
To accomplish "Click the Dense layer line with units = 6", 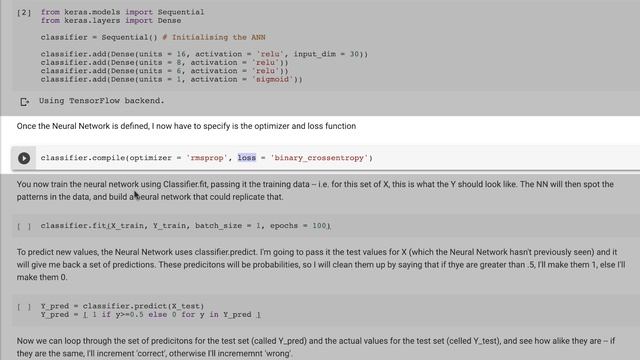I will [x=164, y=71].
